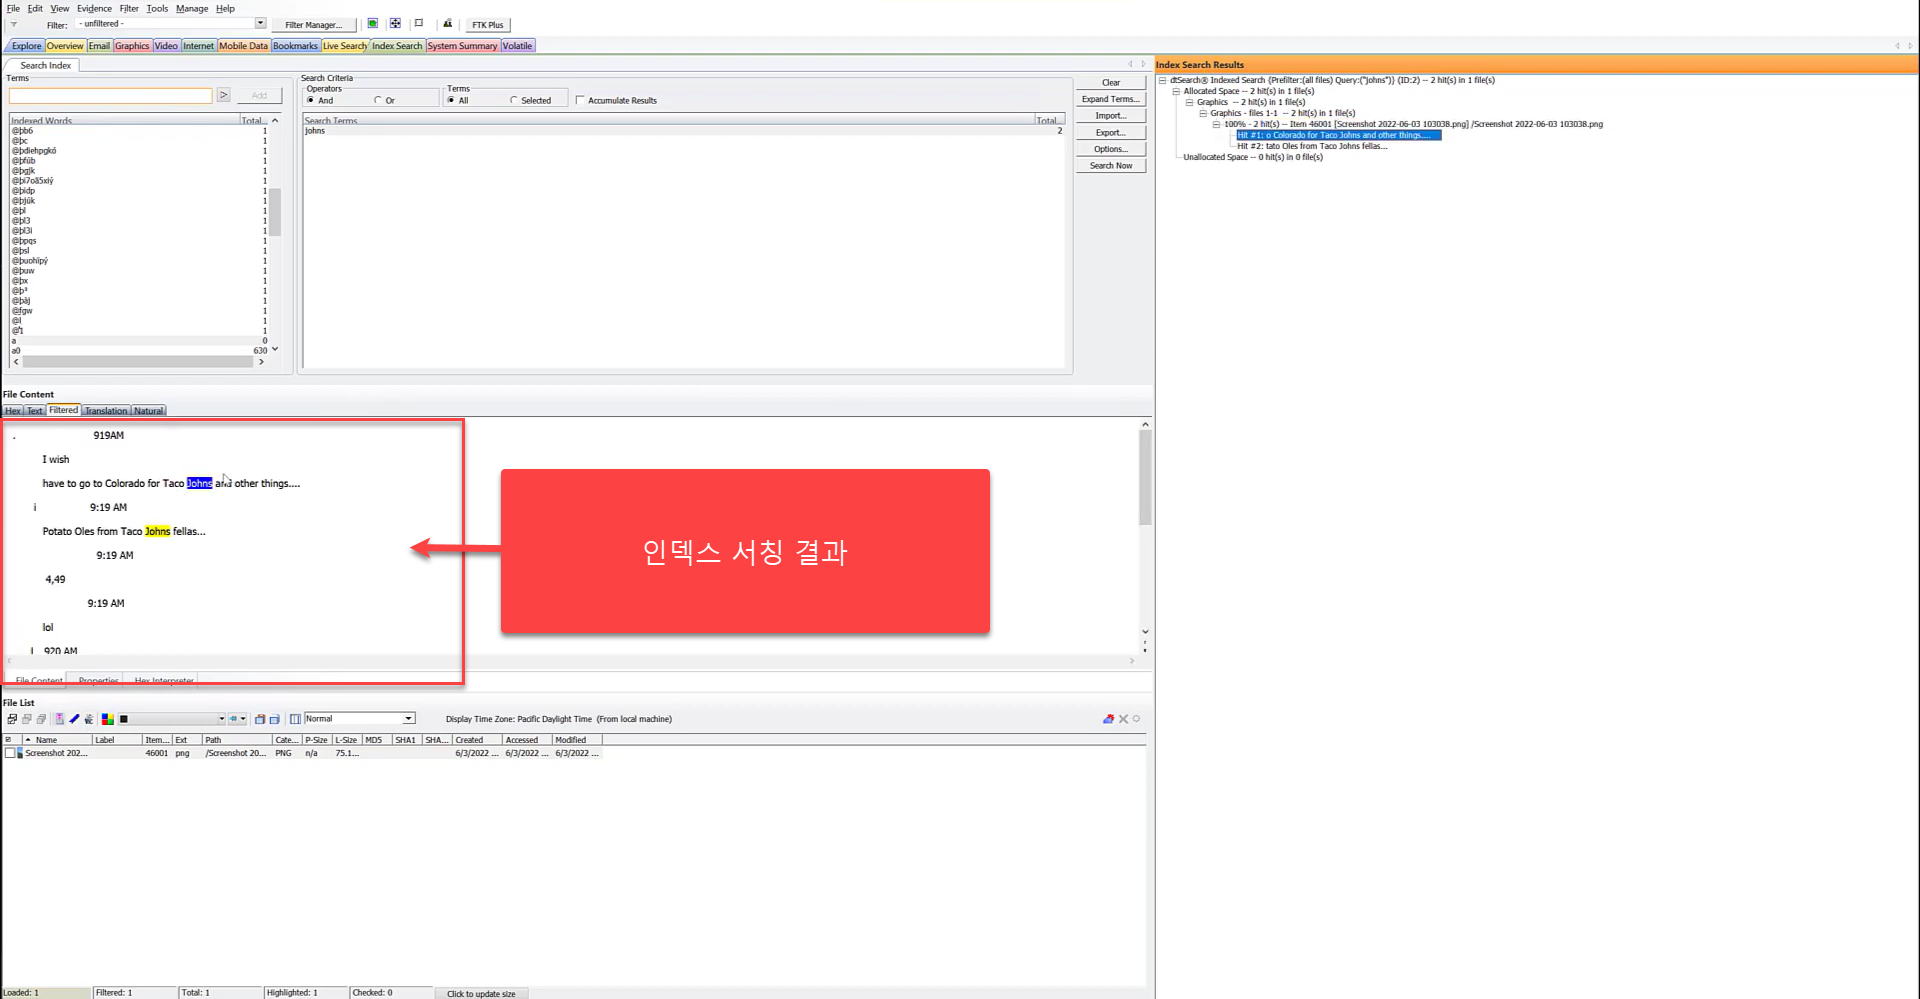
Task: Open the Filter Manager button
Action: tap(313, 25)
